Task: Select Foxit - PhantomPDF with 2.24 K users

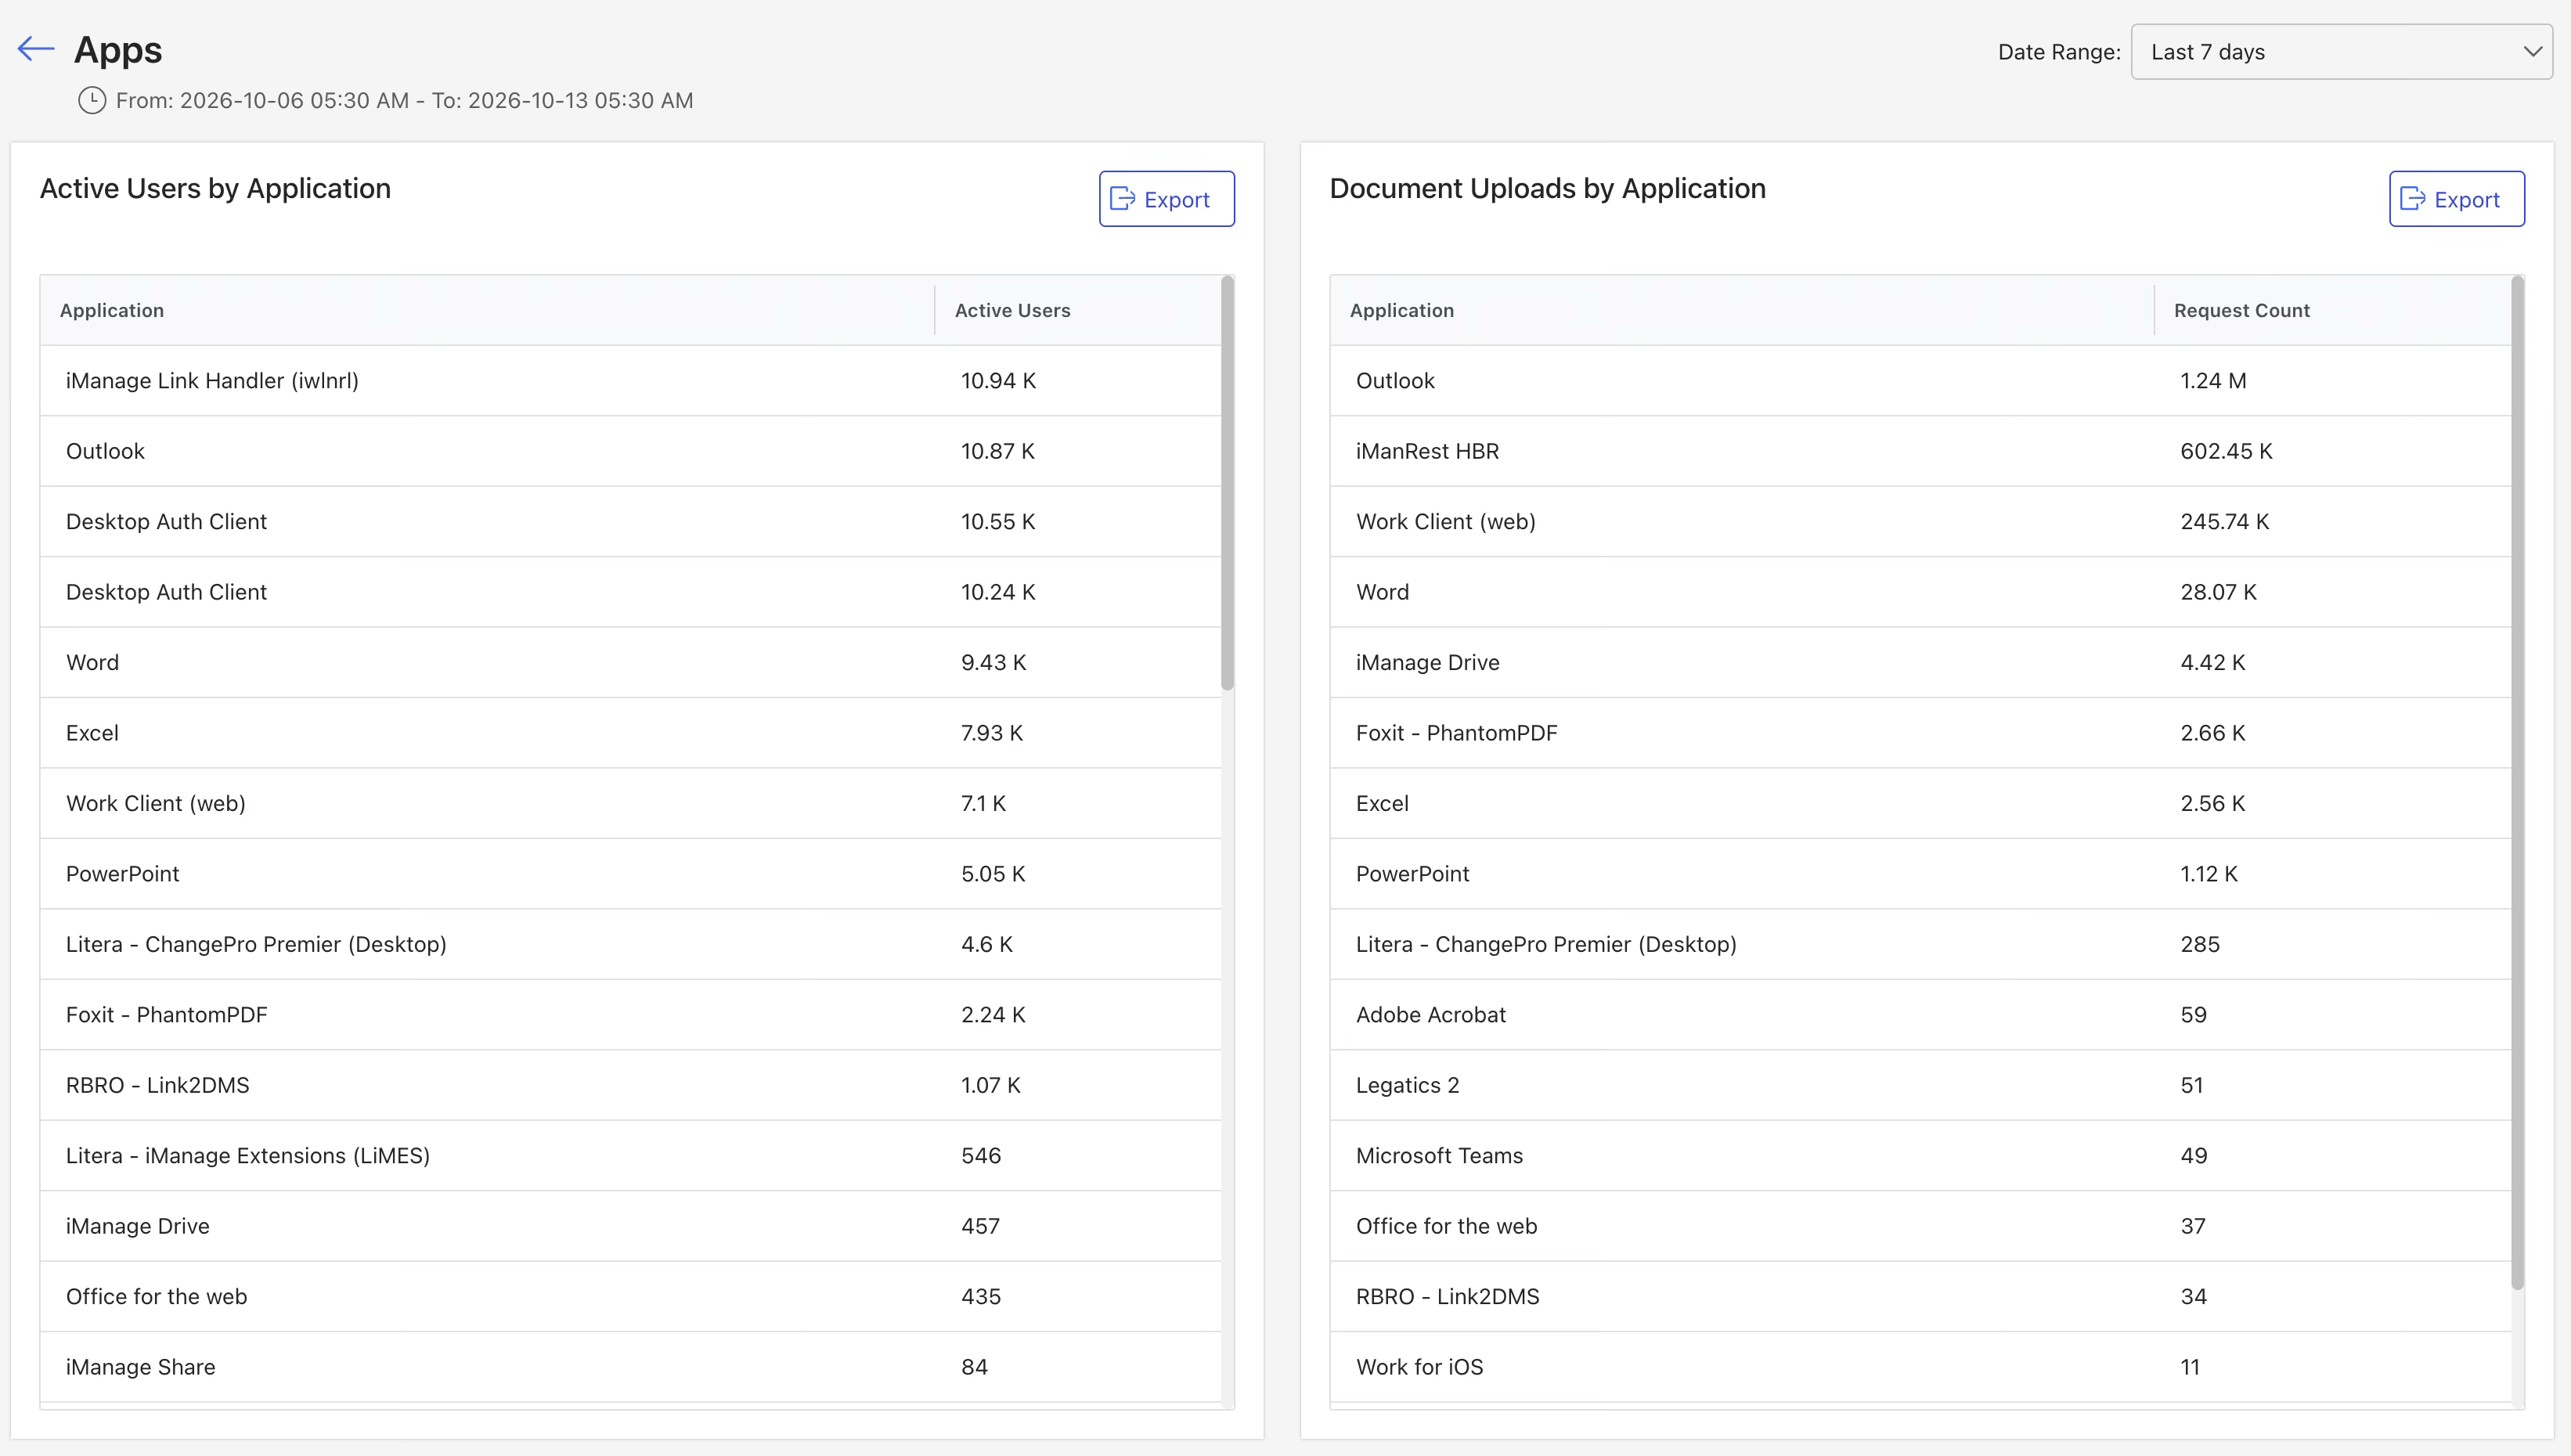Action: [630, 1015]
